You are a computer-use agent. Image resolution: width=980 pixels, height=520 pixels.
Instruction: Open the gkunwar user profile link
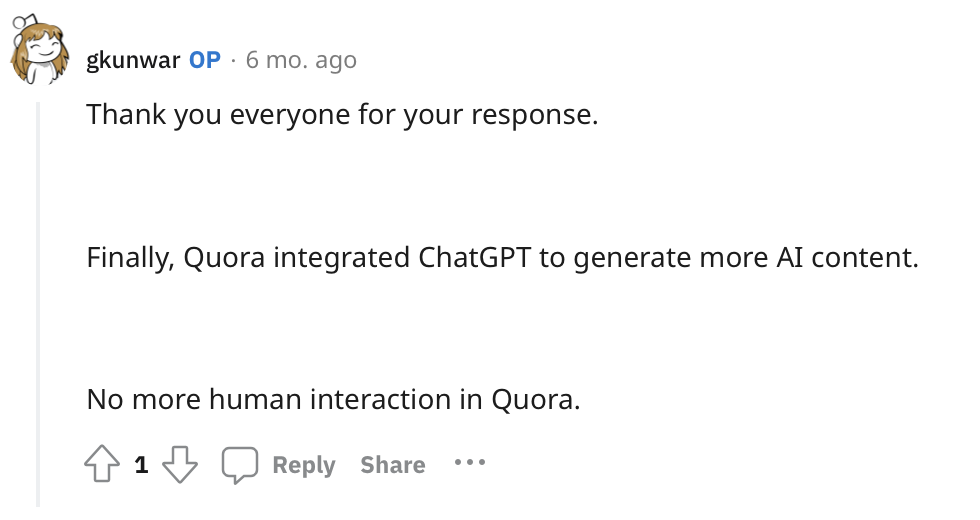(x=133, y=61)
